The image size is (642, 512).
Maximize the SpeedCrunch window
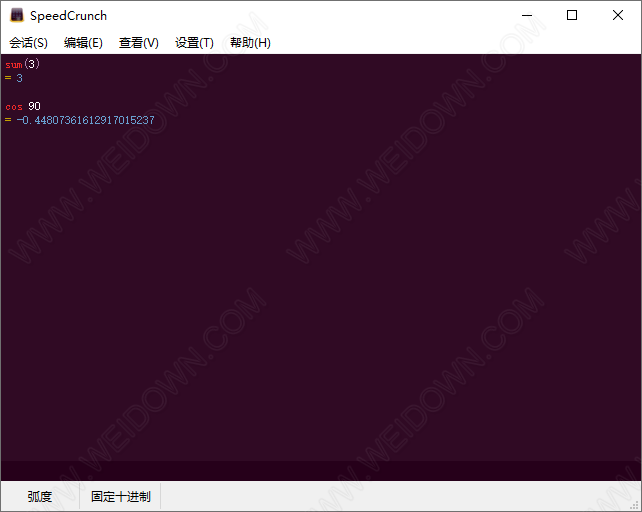[x=572, y=15]
